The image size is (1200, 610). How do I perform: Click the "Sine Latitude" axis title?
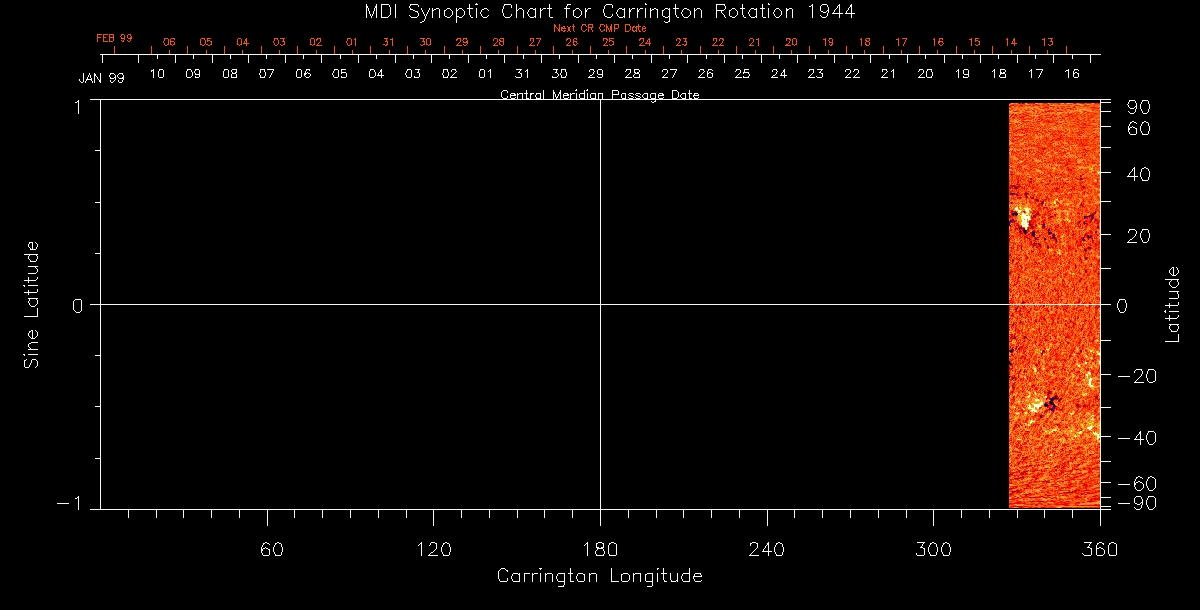[x=32, y=304]
